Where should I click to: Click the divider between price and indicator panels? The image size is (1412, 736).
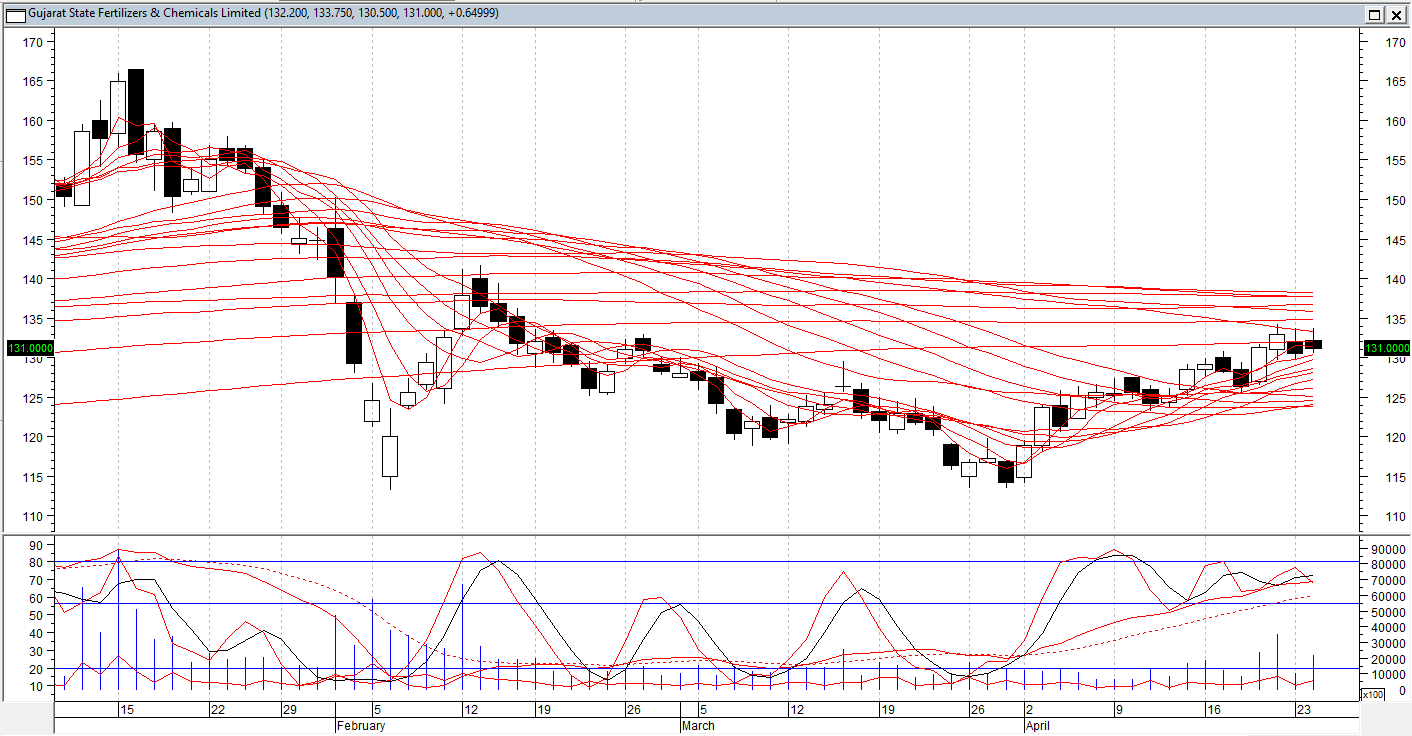[706, 534]
